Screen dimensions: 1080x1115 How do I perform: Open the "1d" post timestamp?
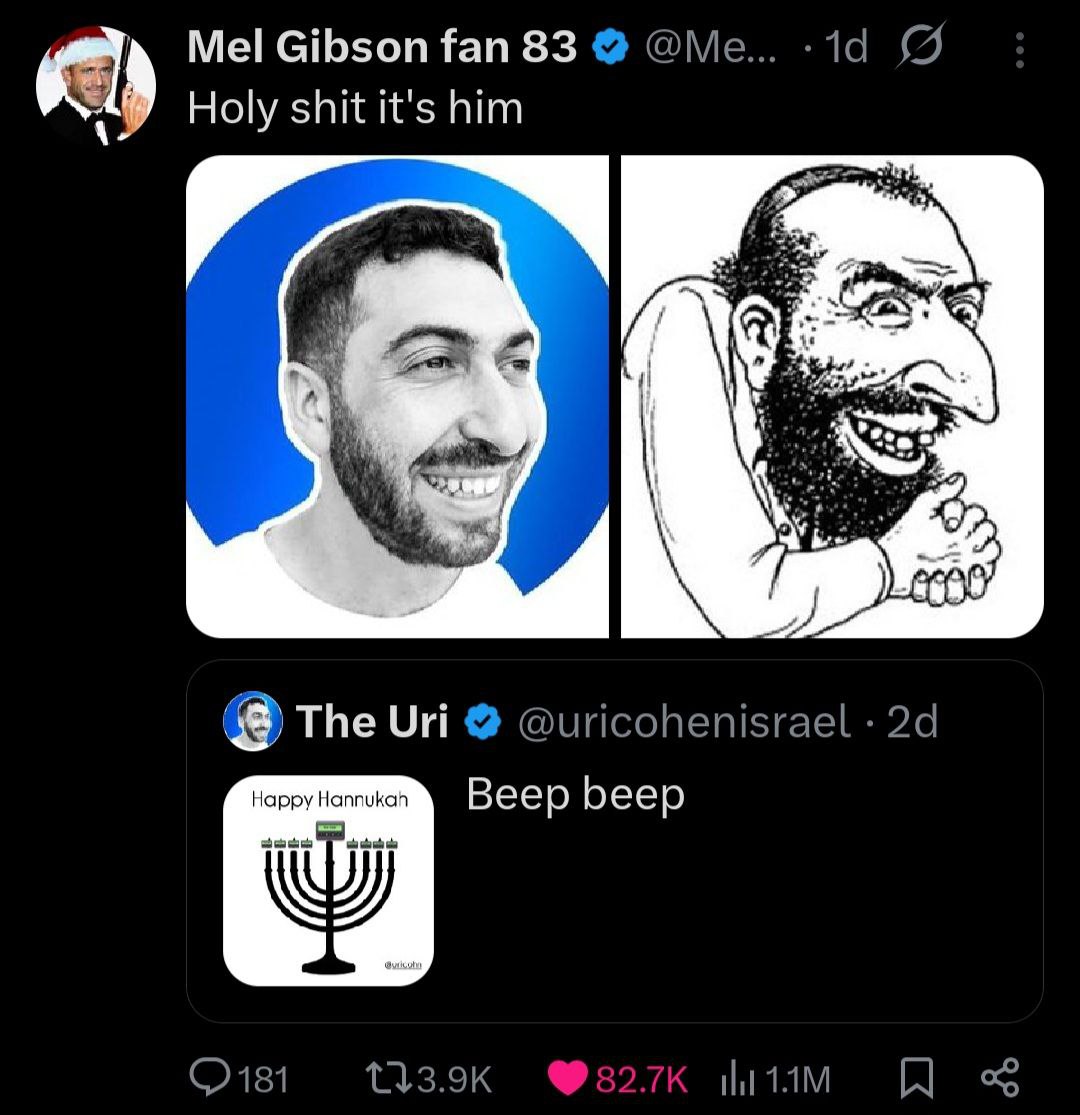click(846, 48)
